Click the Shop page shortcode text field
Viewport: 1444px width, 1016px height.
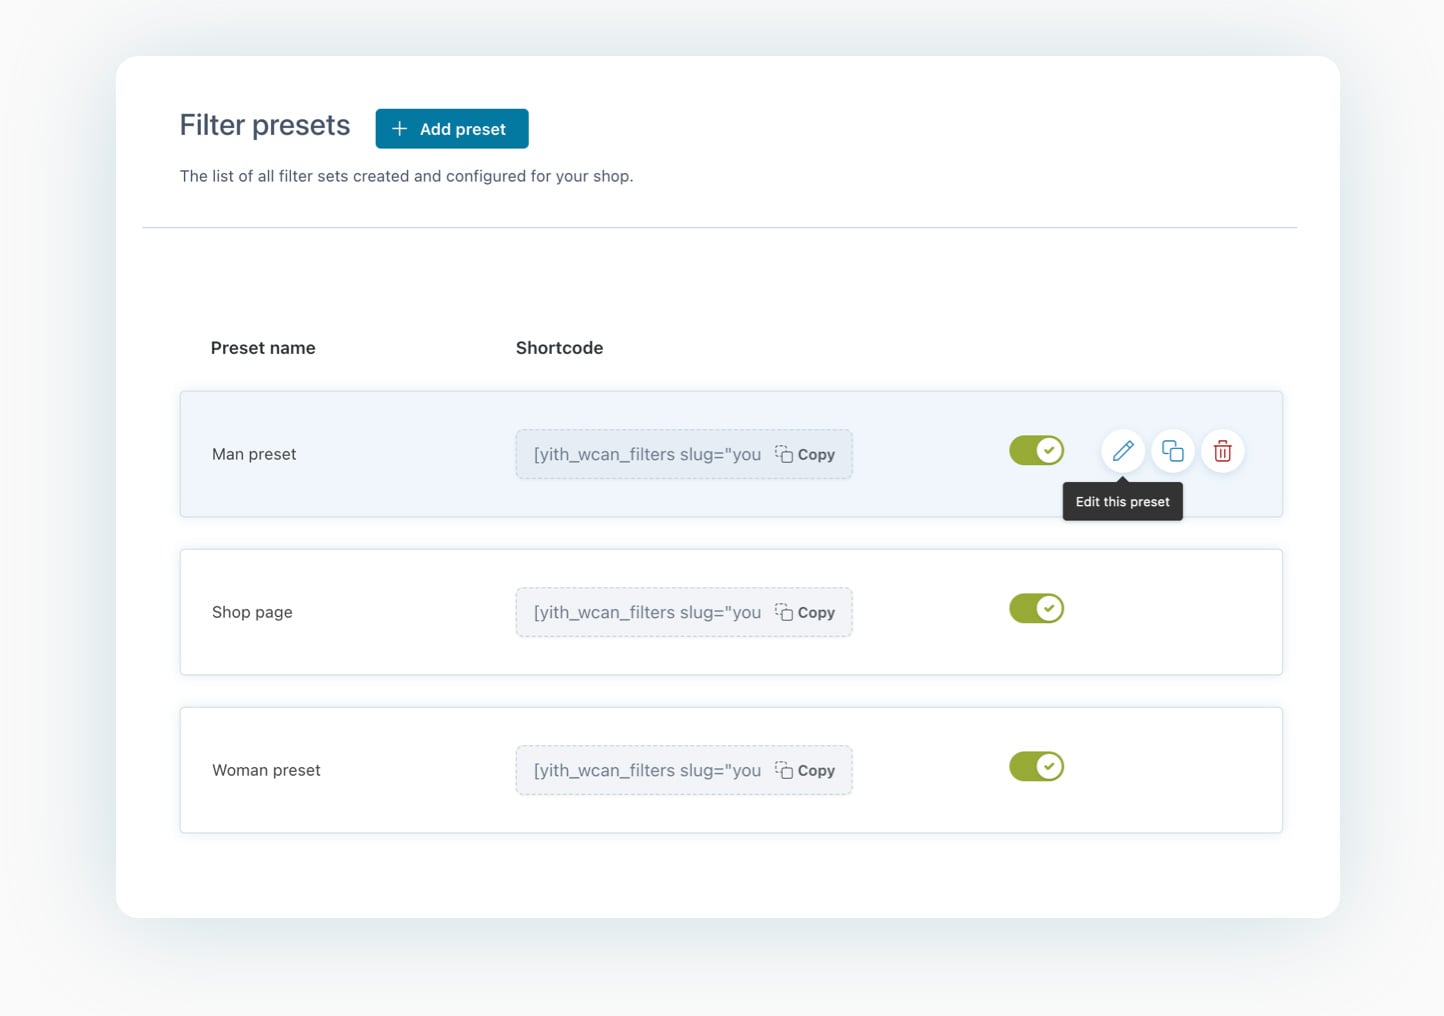645,612
